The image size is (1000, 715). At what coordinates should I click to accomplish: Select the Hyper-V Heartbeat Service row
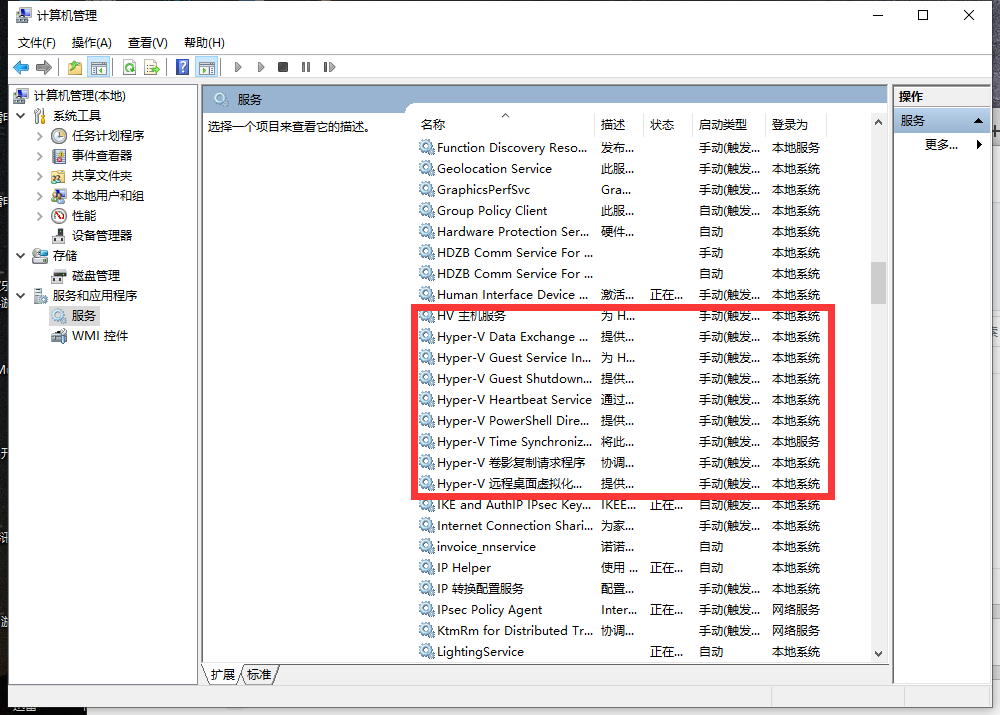click(514, 400)
